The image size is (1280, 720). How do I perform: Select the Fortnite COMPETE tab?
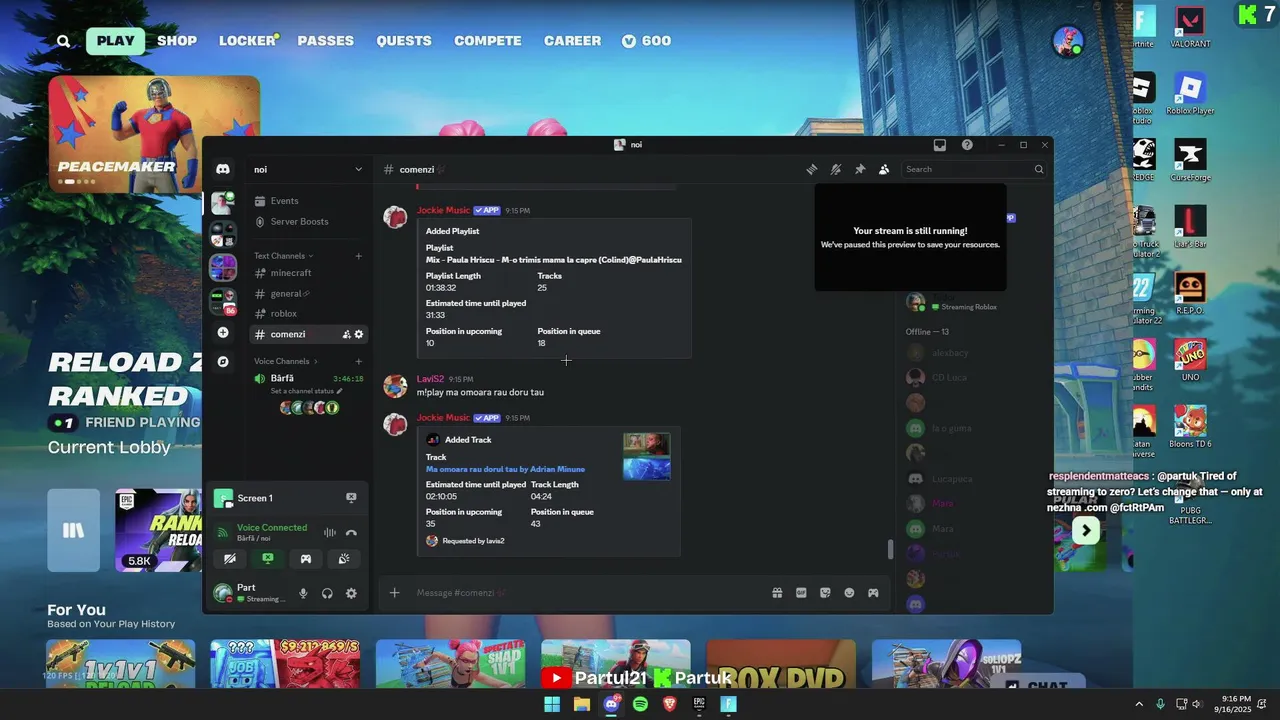point(488,41)
